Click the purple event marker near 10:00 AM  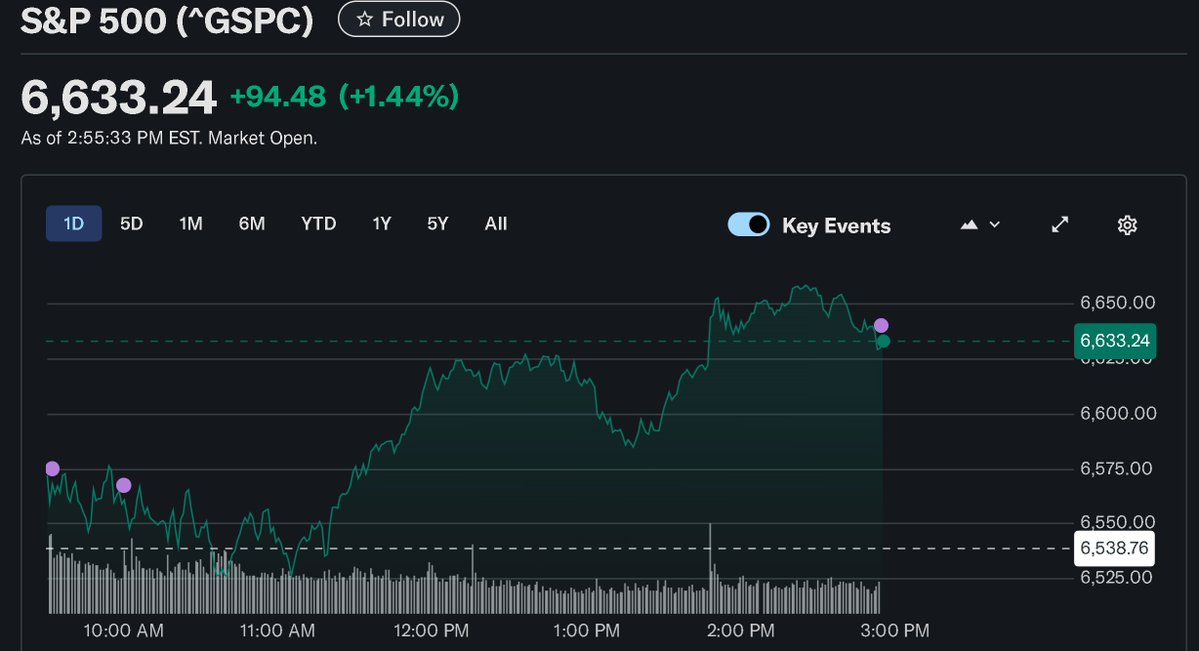click(x=123, y=485)
